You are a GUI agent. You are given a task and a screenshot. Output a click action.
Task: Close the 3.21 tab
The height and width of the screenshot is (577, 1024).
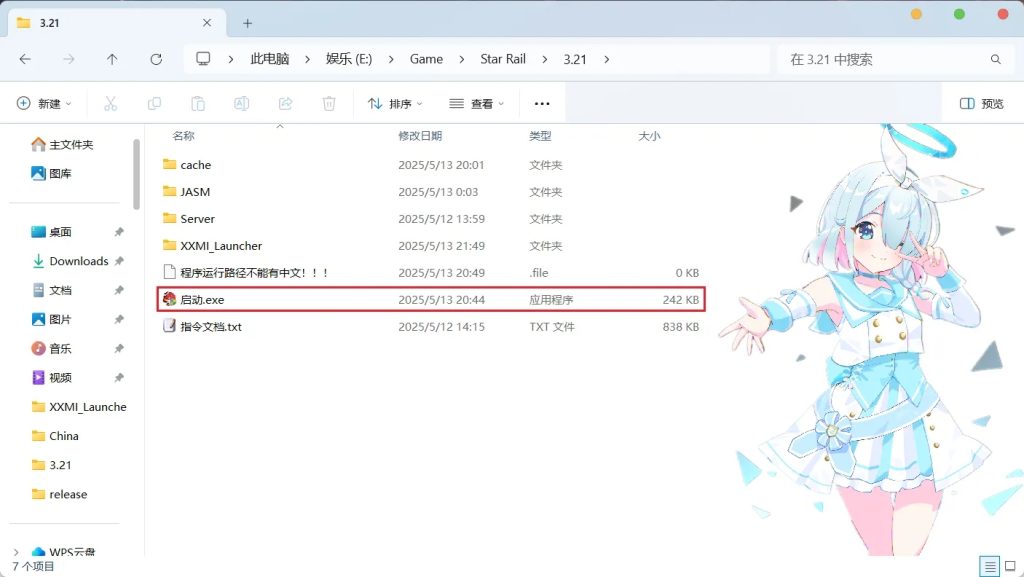coord(207,23)
